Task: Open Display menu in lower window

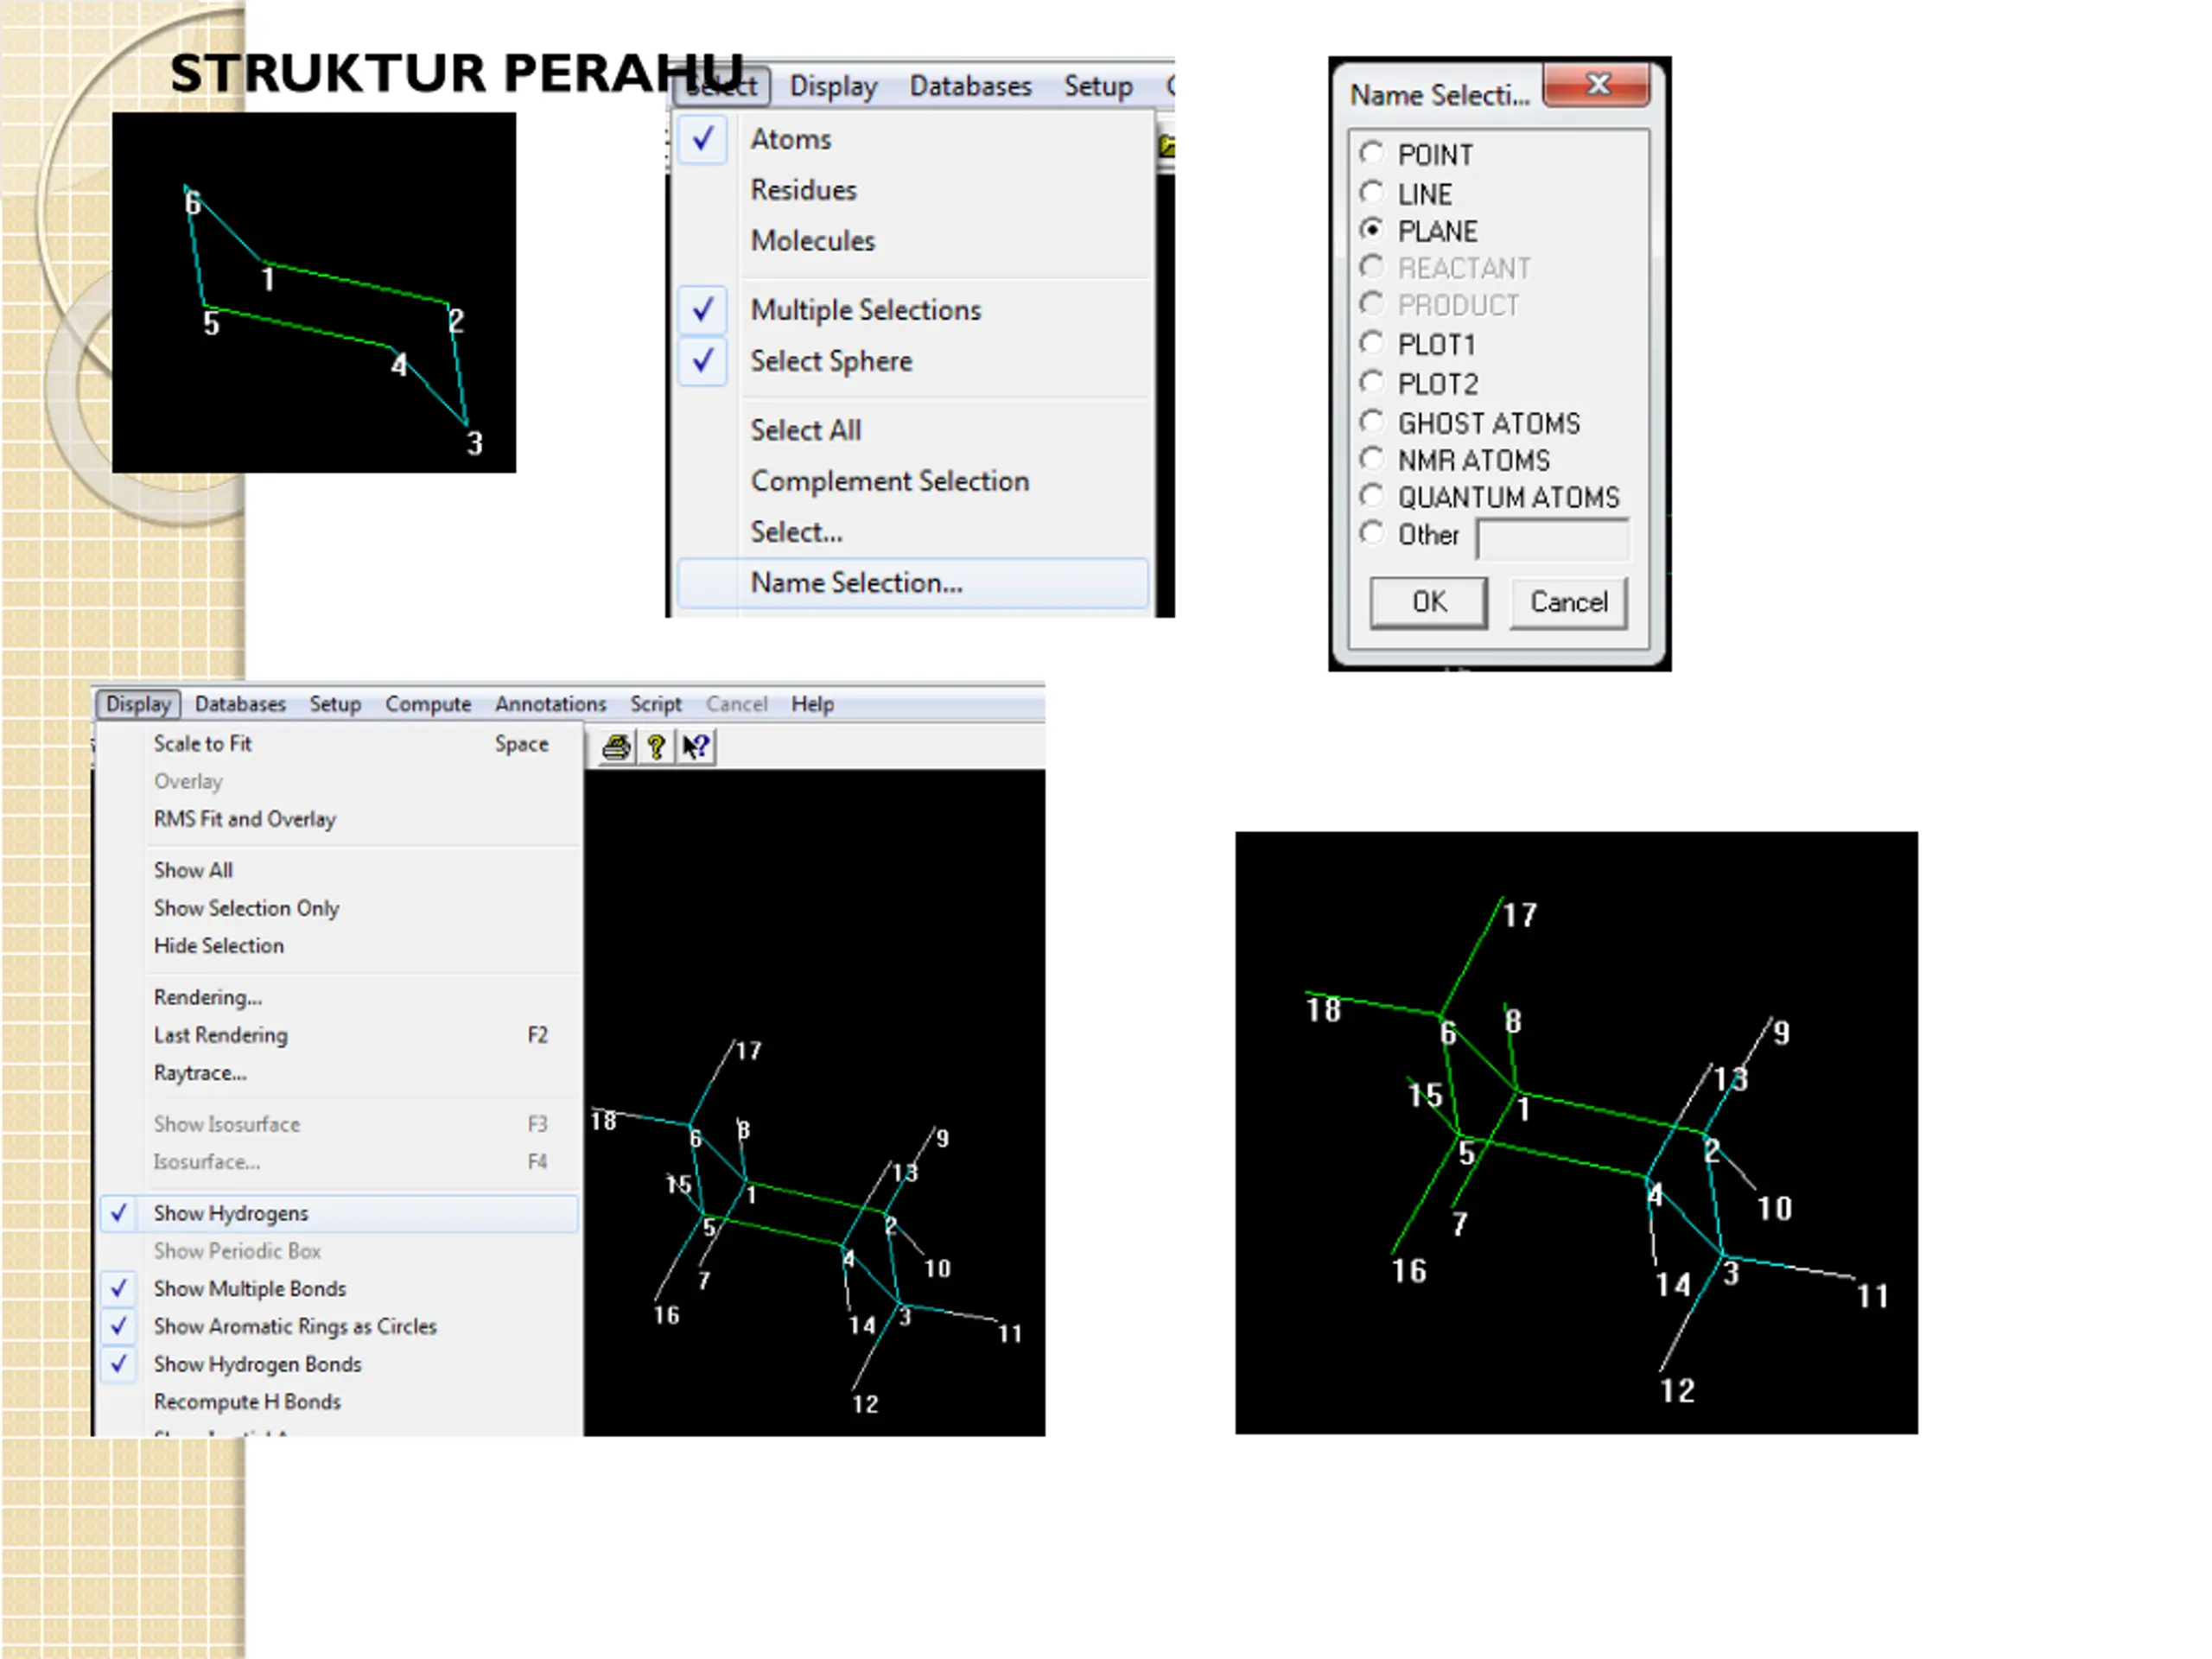Action: pos(138,704)
